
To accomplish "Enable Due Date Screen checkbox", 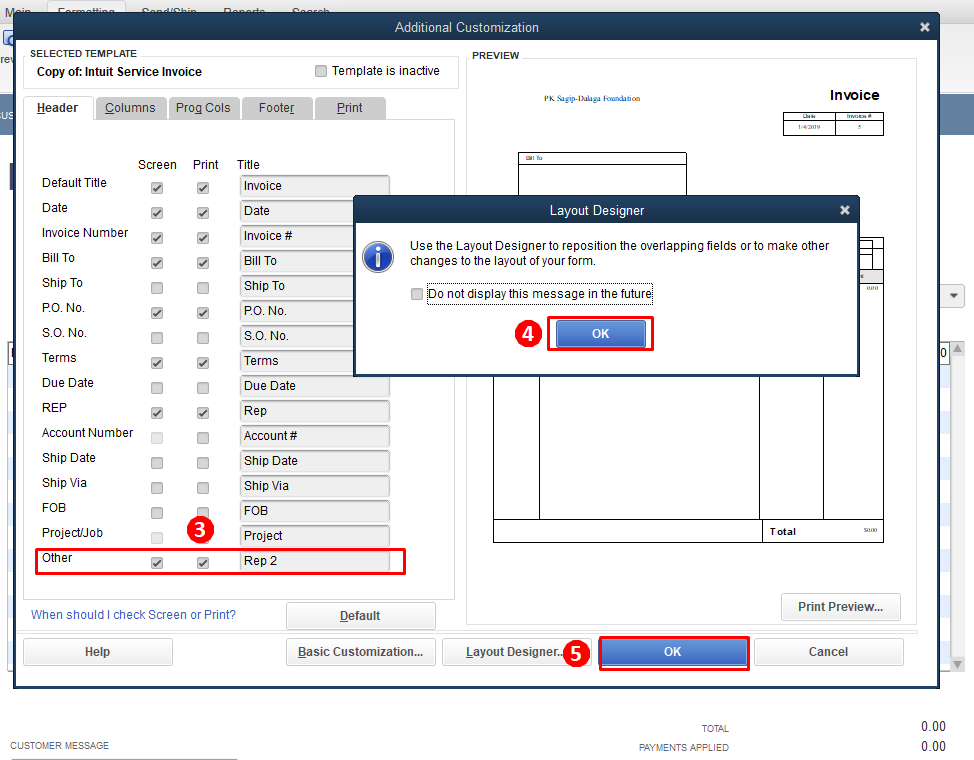I will coord(157,388).
